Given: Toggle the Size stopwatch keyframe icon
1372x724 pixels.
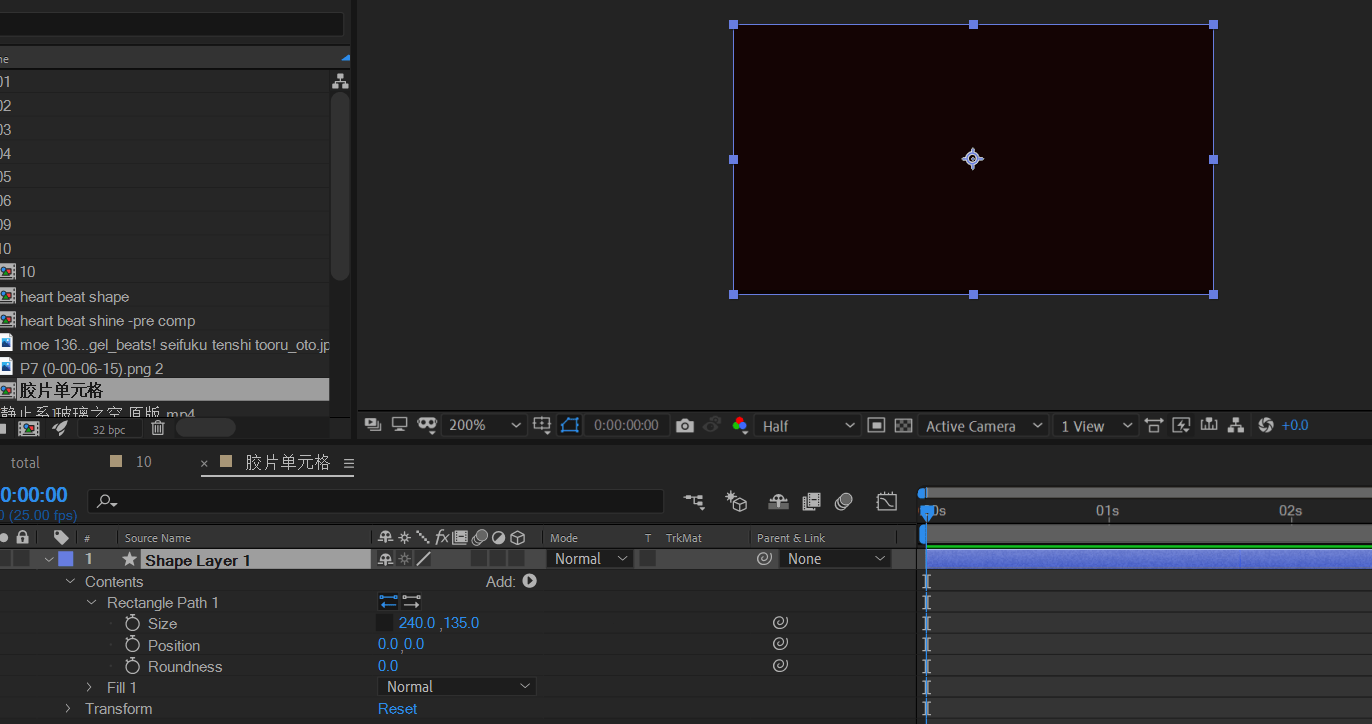Looking at the screenshot, I should (132, 623).
